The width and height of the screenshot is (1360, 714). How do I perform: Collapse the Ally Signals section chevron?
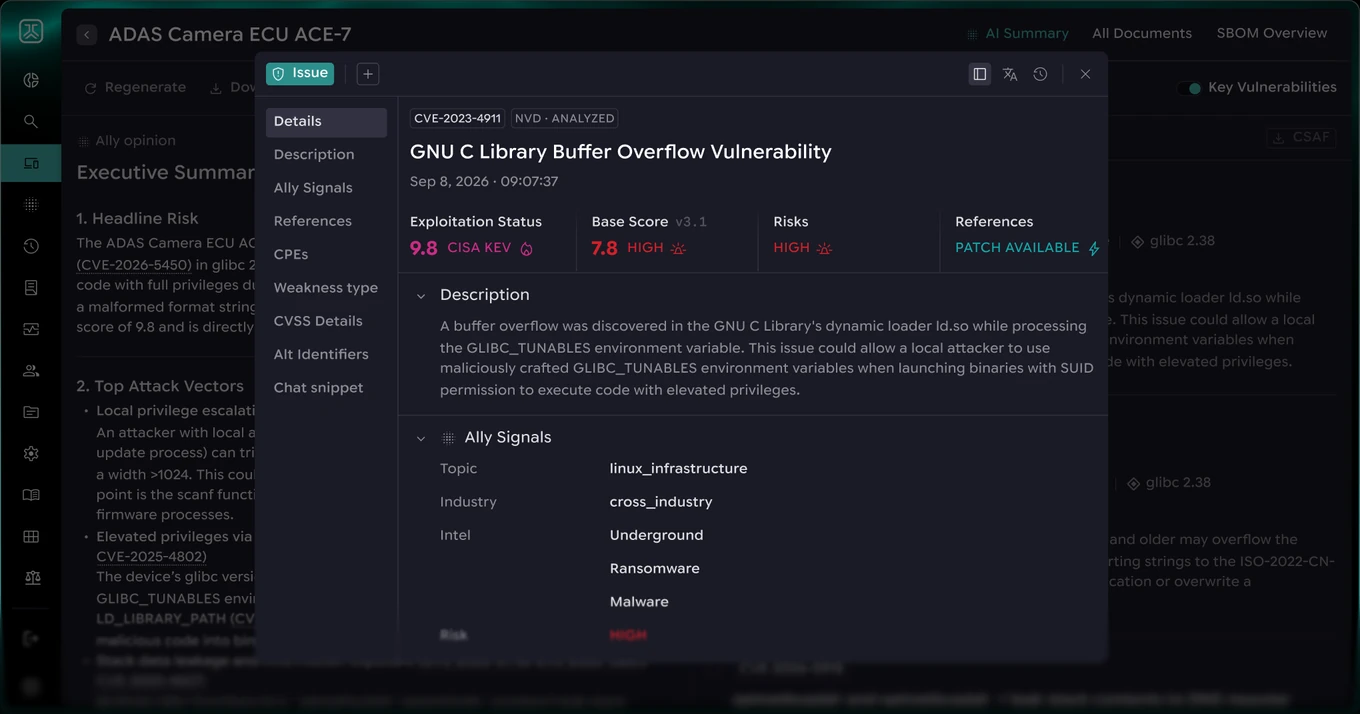click(421, 438)
